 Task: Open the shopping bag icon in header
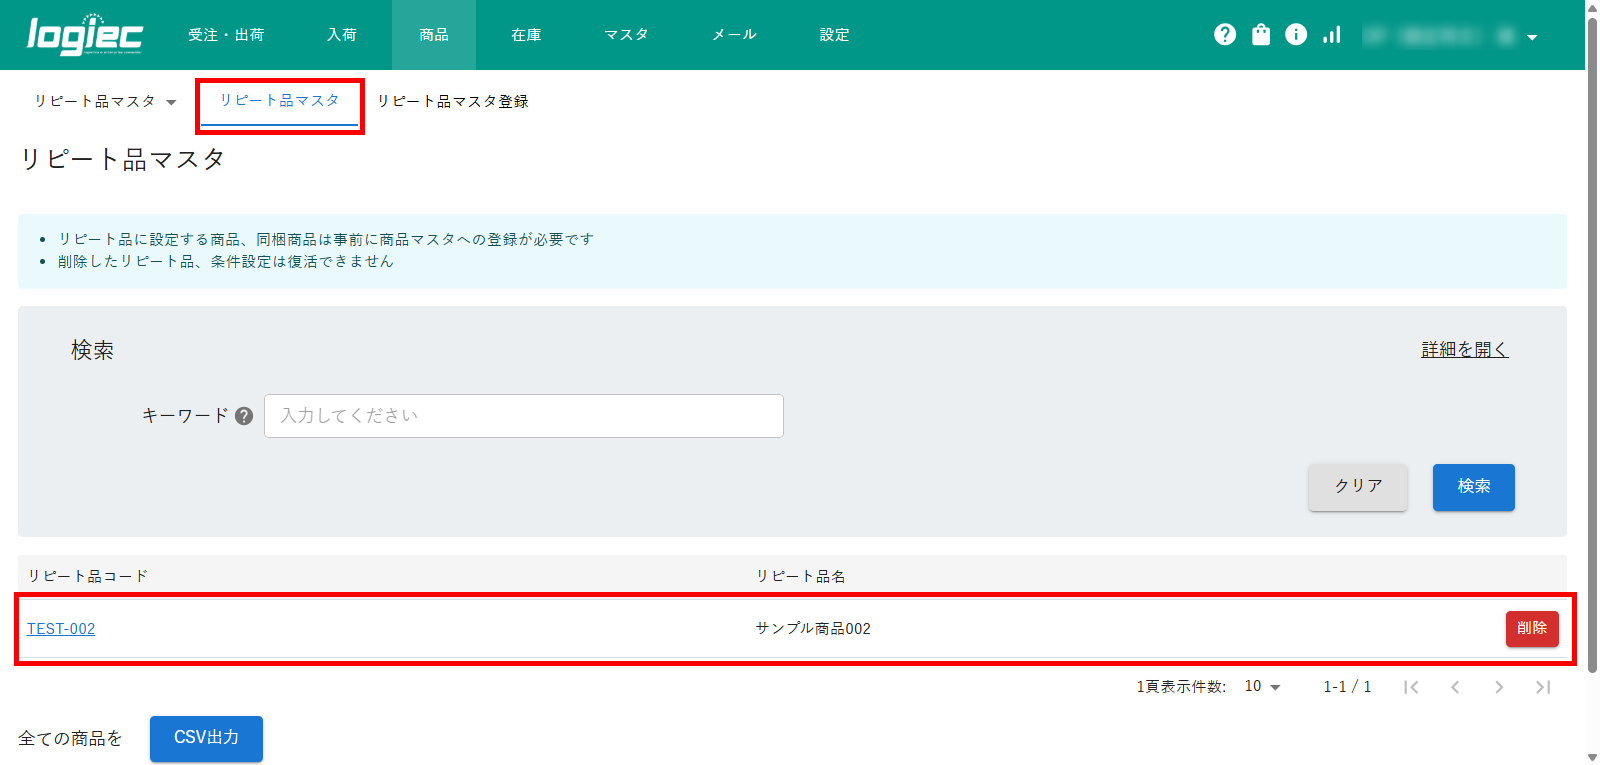1261,35
